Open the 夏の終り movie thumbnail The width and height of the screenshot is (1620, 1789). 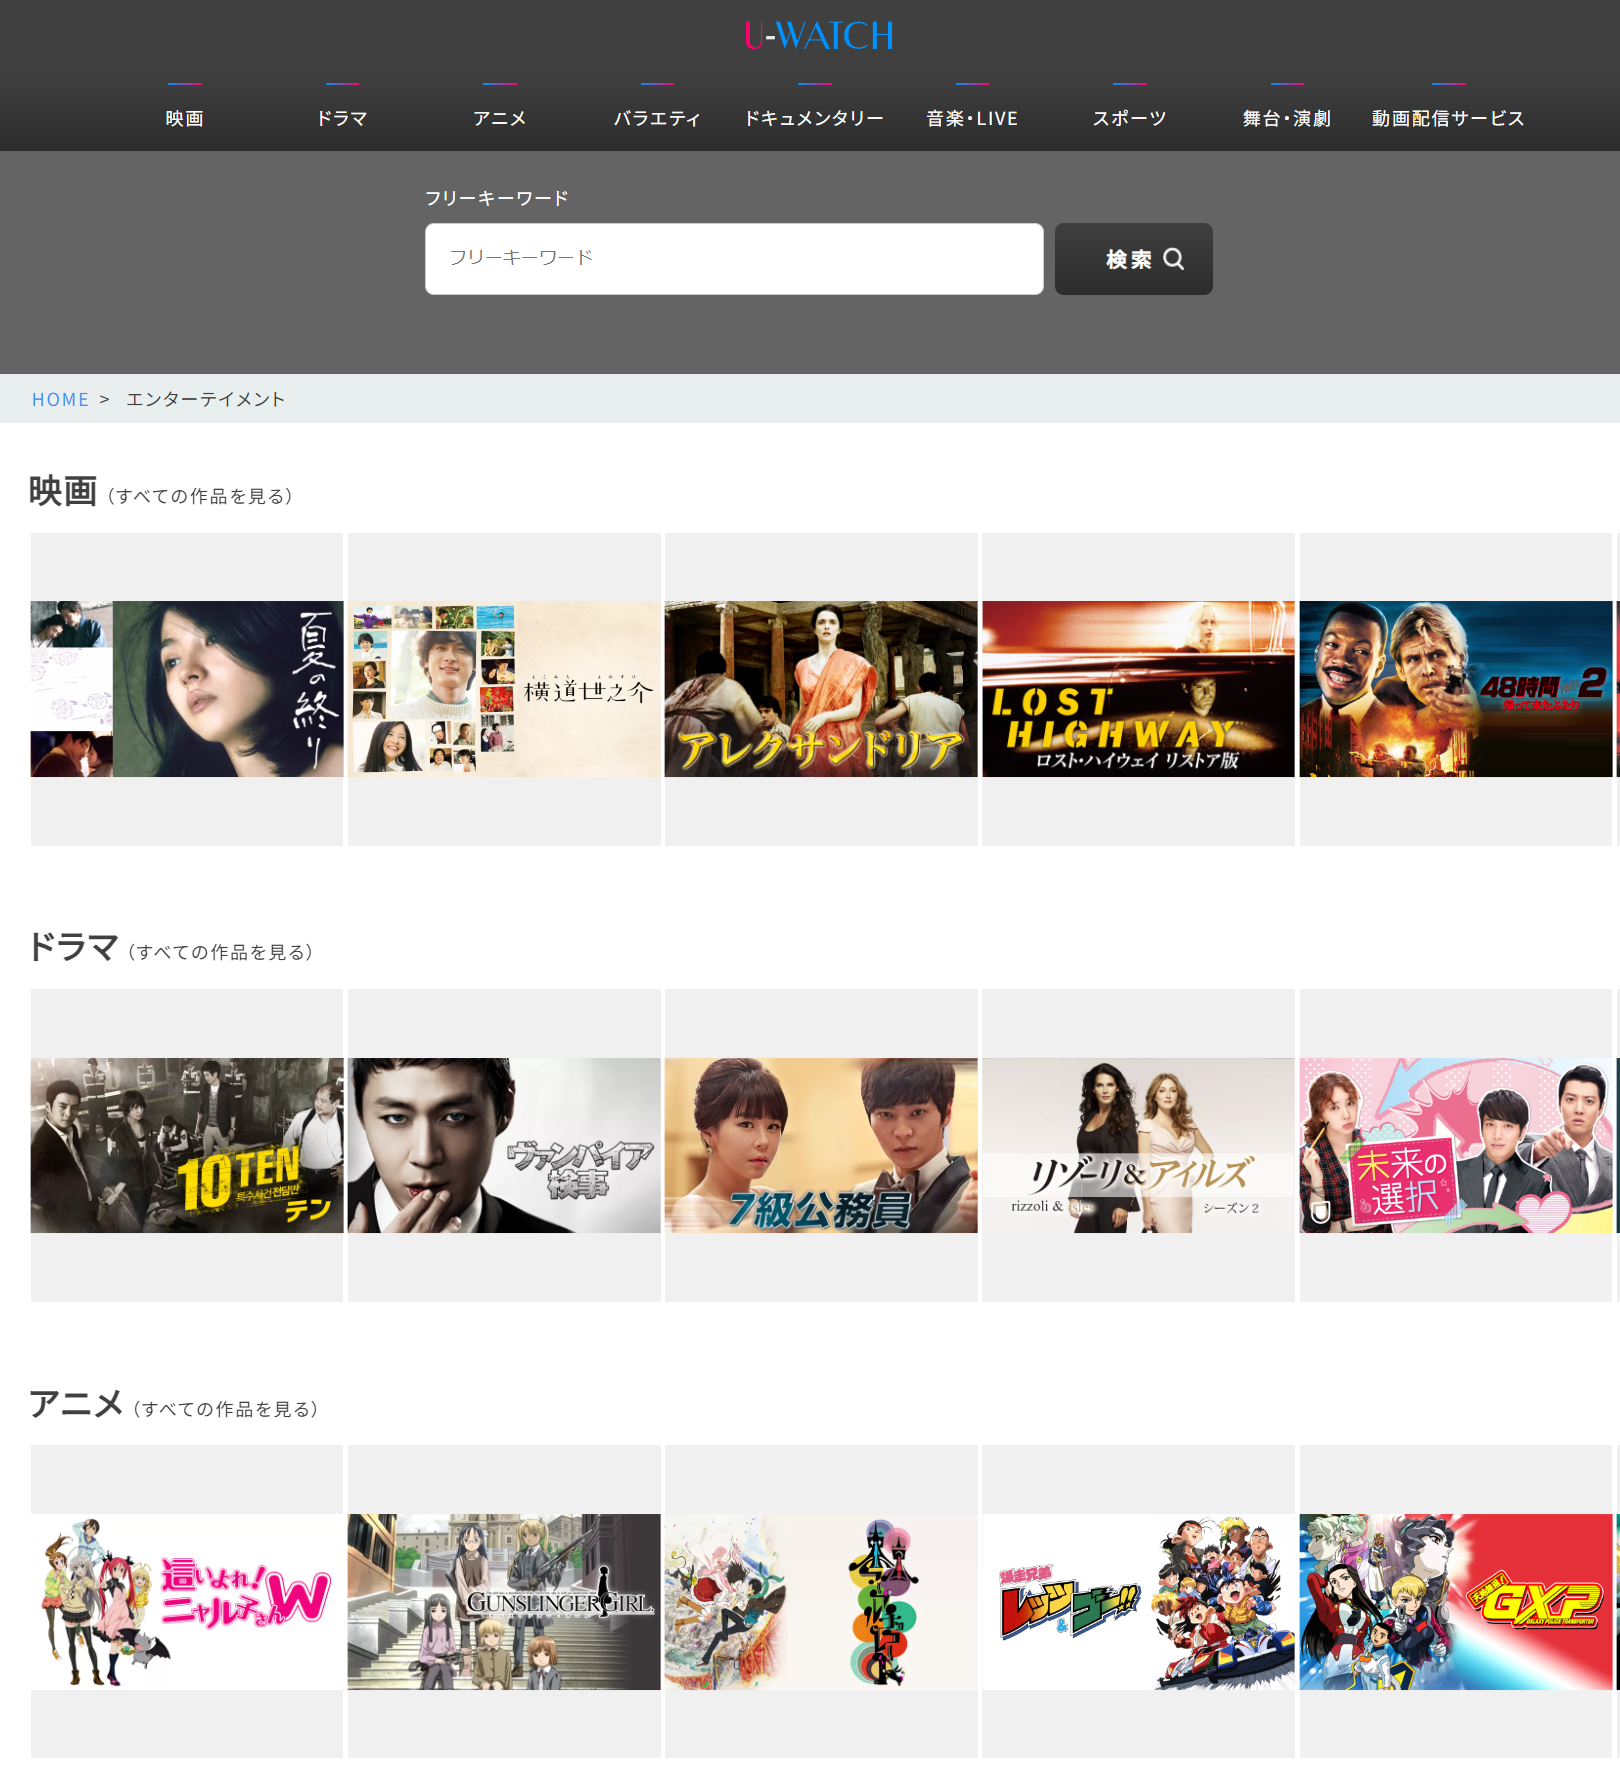point(187,689)
